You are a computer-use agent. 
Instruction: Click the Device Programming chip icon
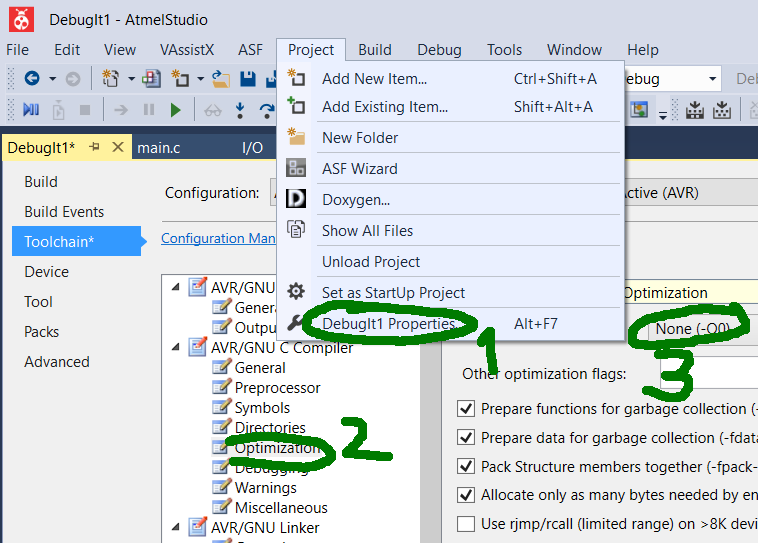(x=692, y=110)
